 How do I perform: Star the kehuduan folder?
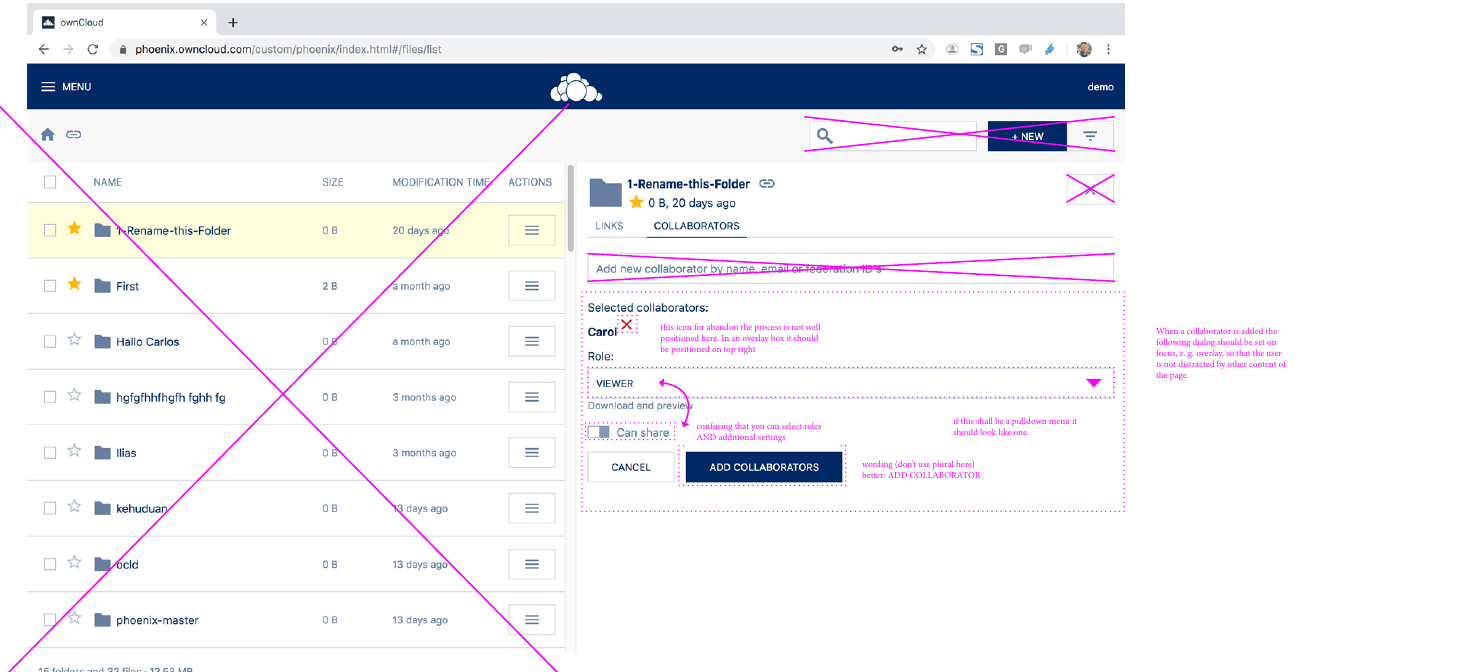click(x=74, y=507)
